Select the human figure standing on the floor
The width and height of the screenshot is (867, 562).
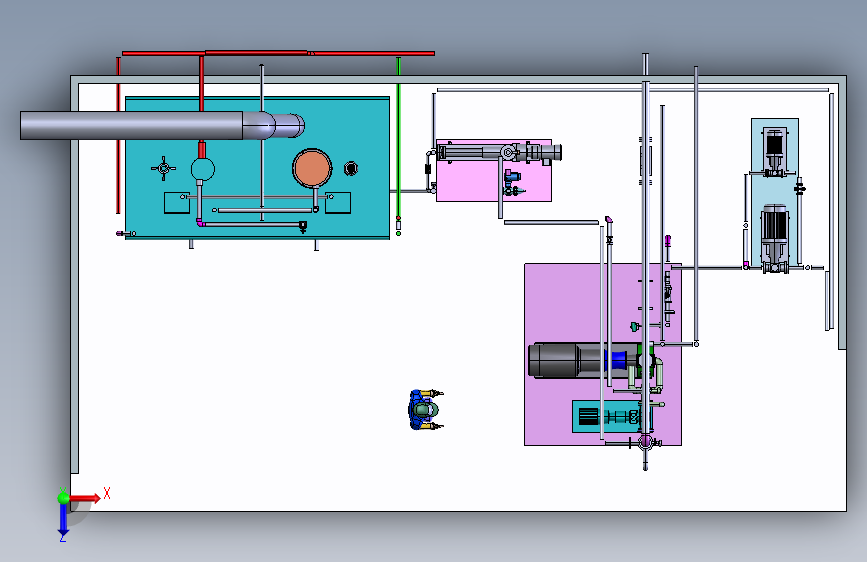point(425,409)
